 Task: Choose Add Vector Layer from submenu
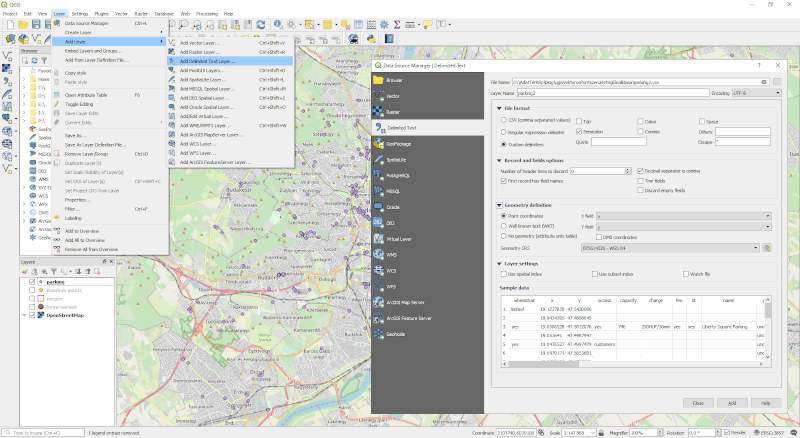coord(231,43)
